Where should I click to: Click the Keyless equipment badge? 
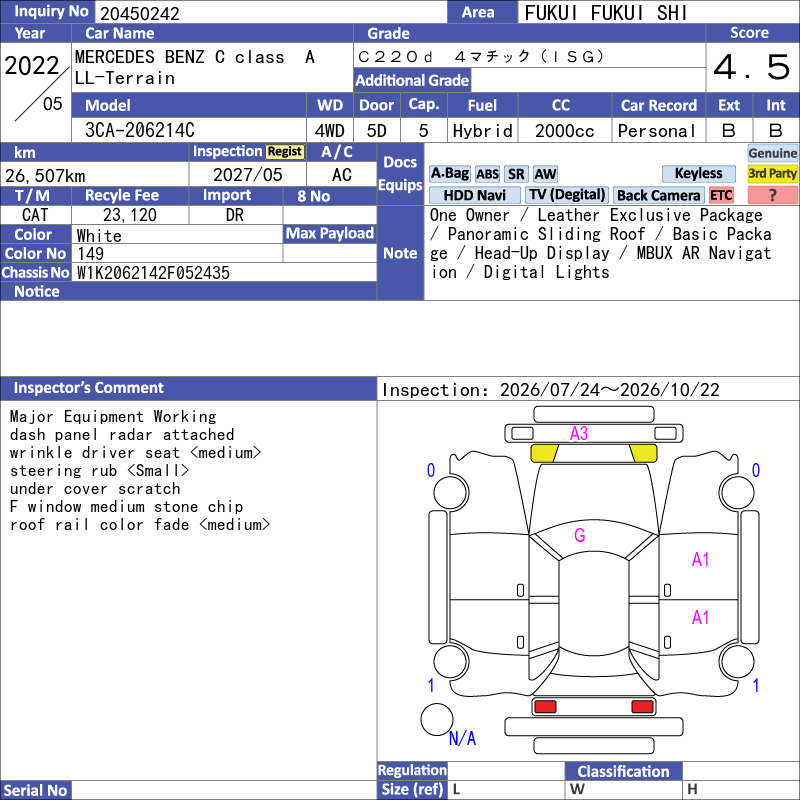tap(698, 173)
